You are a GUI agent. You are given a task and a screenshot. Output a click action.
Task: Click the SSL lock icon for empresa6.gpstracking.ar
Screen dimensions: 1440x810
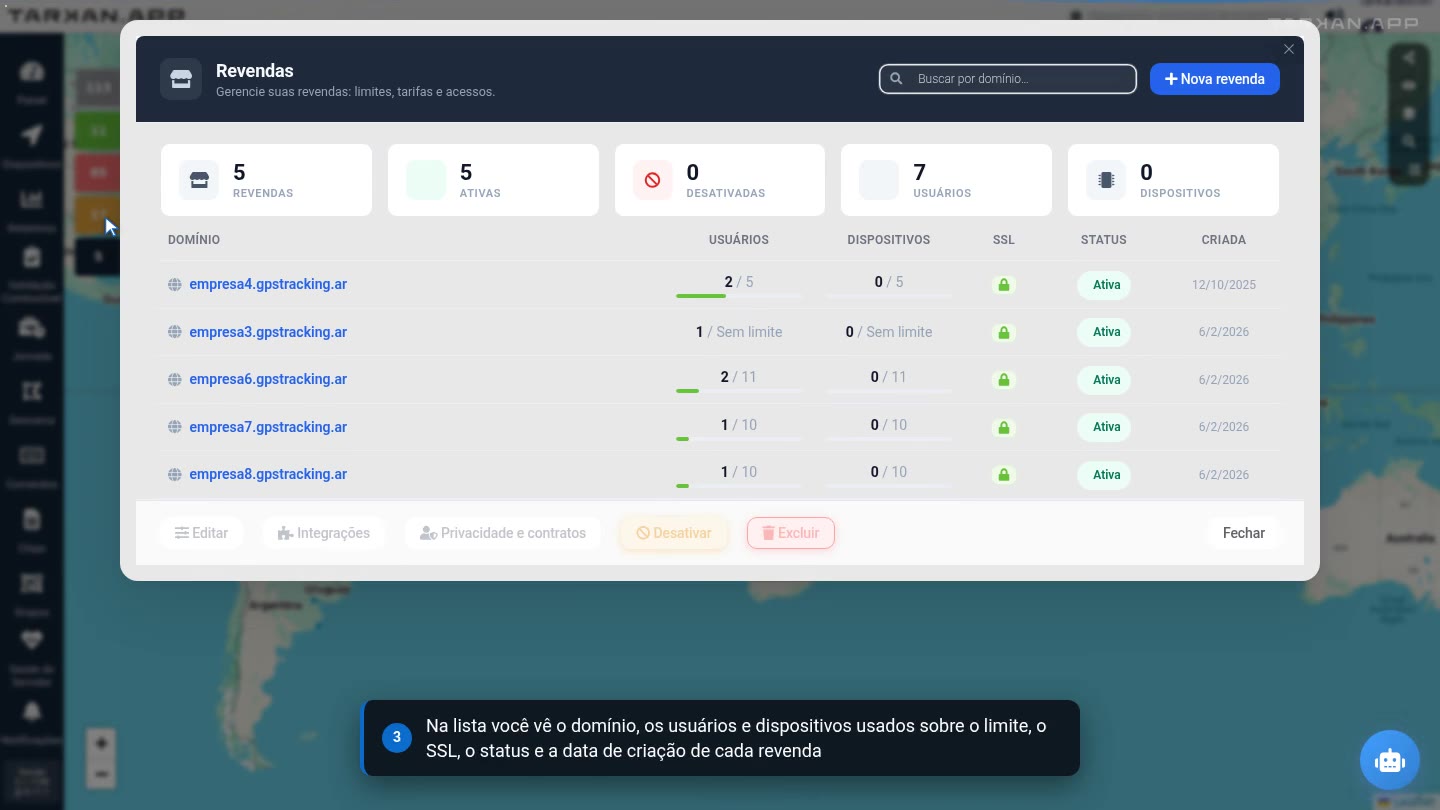pyautogui.click(x=1004, y=380)
